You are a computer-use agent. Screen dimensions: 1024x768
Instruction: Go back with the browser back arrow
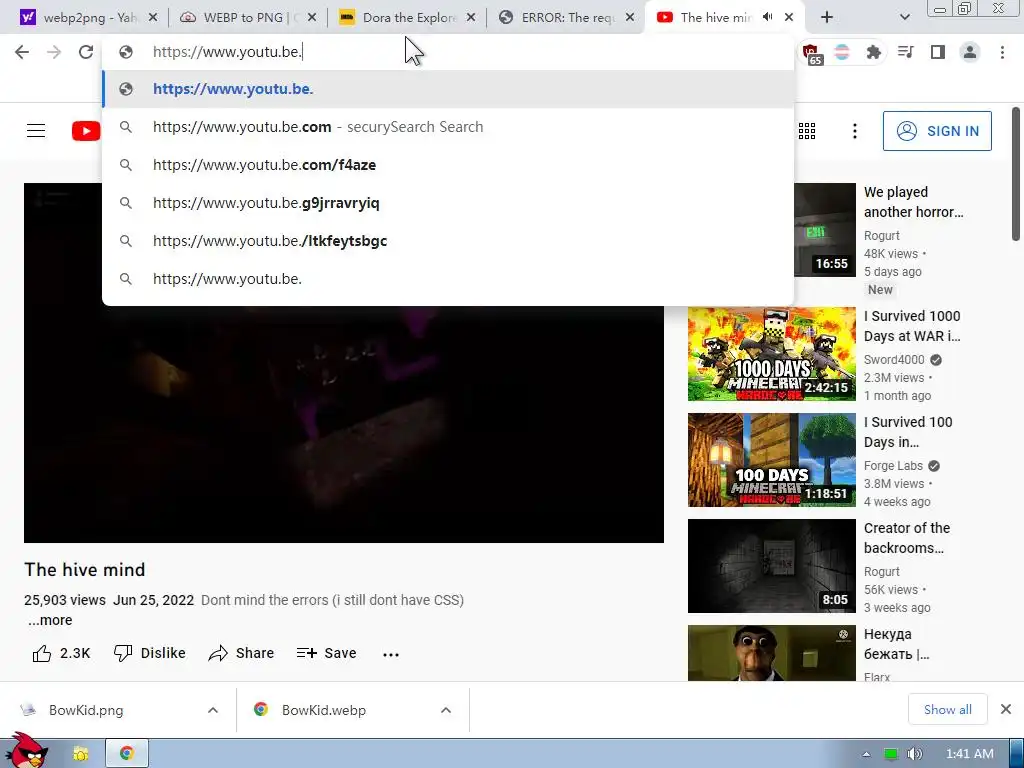point(22,52)
